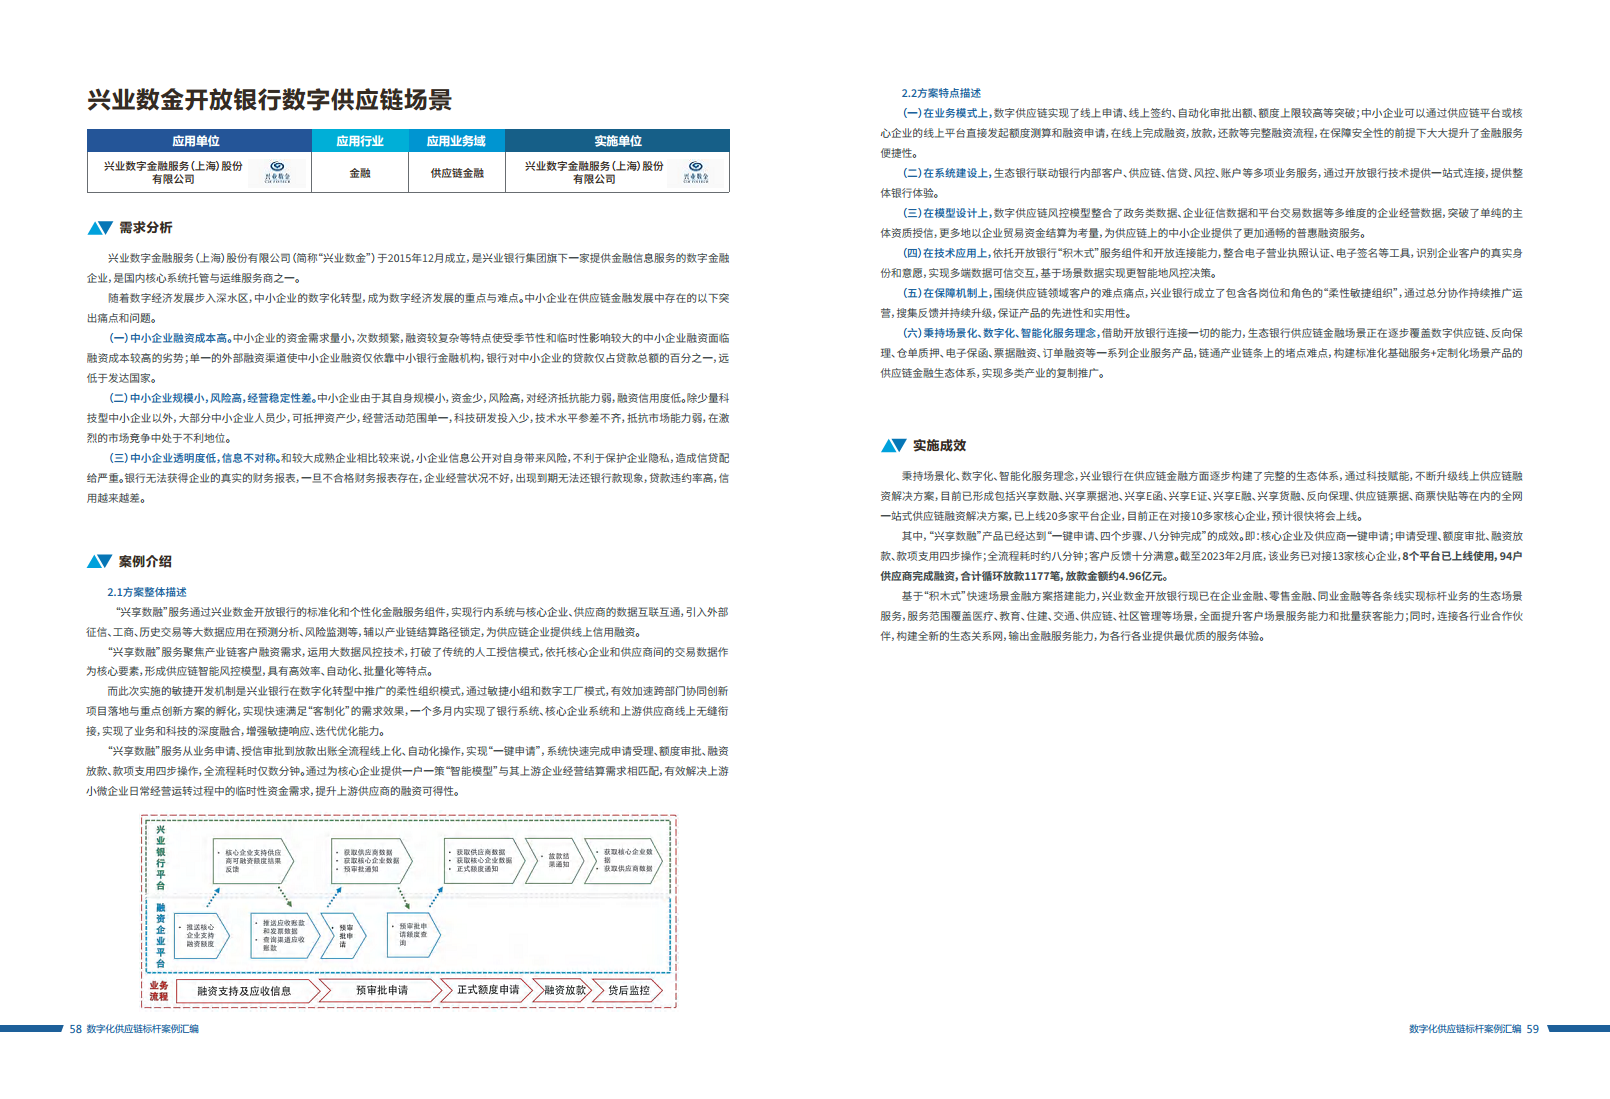Click the 正式额度申请 flow step
Screen dimensions: 1610x1099
(x=488, y=990)
